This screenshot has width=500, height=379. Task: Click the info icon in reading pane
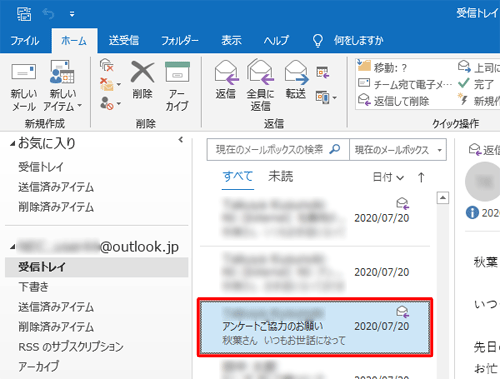pyautogui.click(x=472, y=212)
